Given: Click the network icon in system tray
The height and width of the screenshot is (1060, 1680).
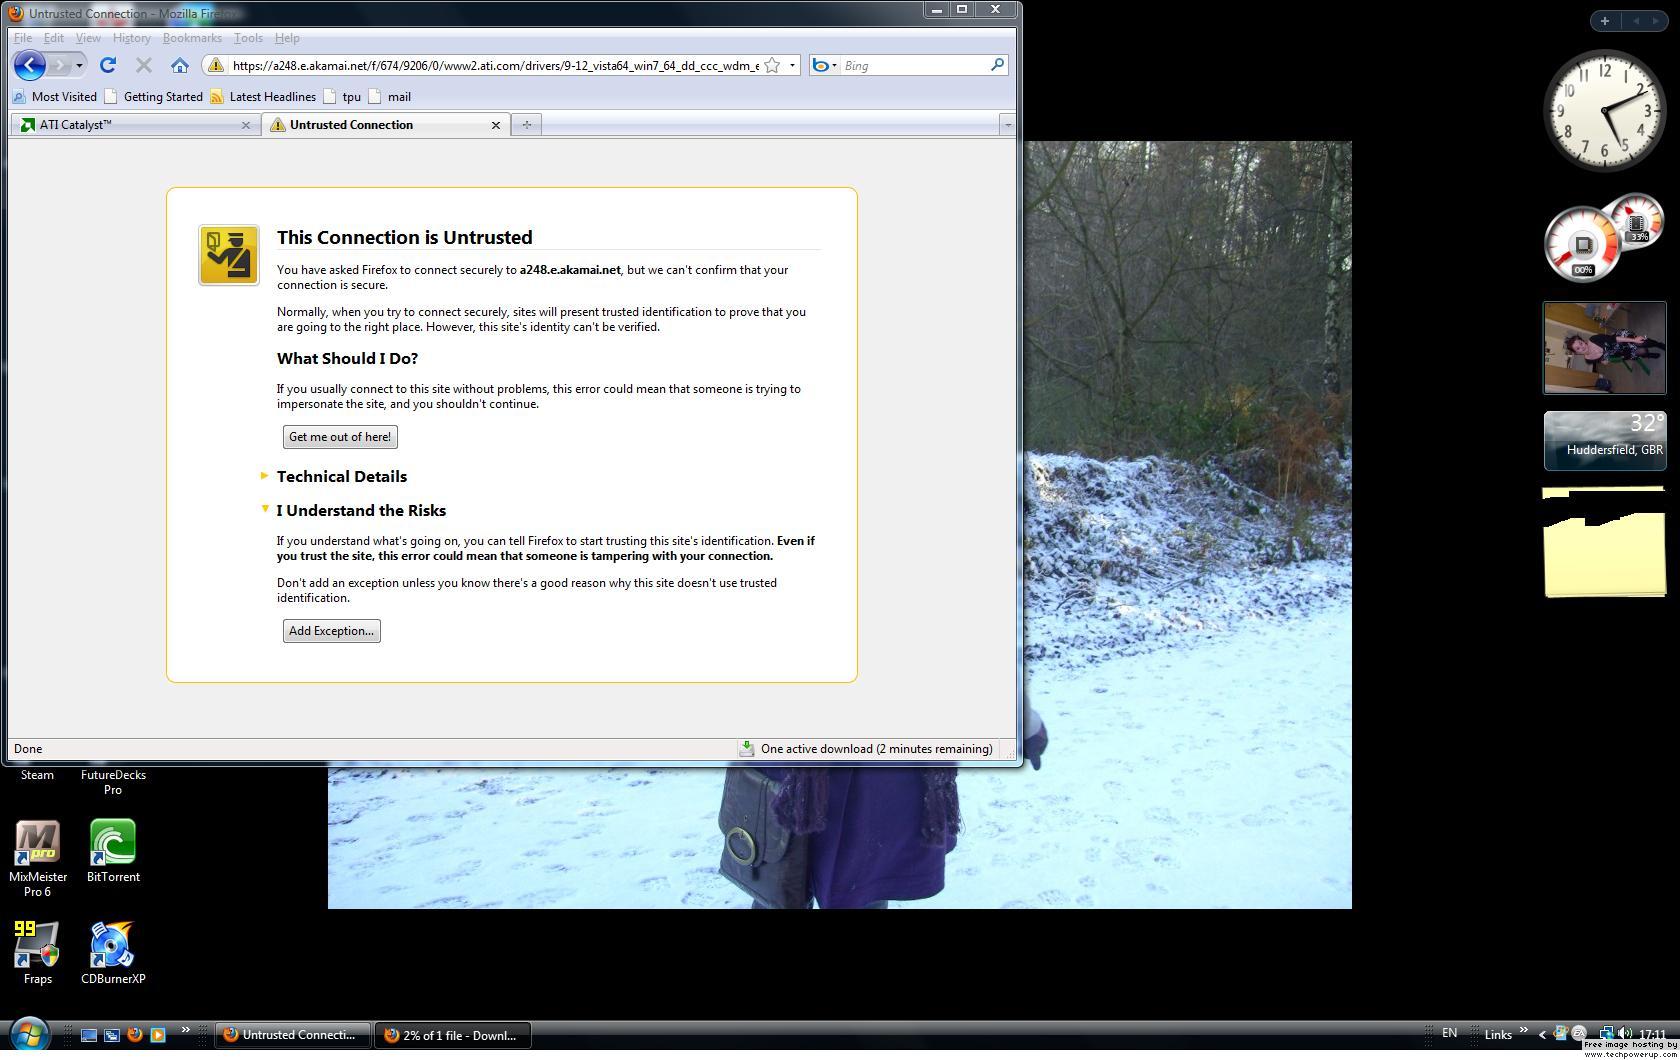Looking at the screenshot, I should 1606,1034.
